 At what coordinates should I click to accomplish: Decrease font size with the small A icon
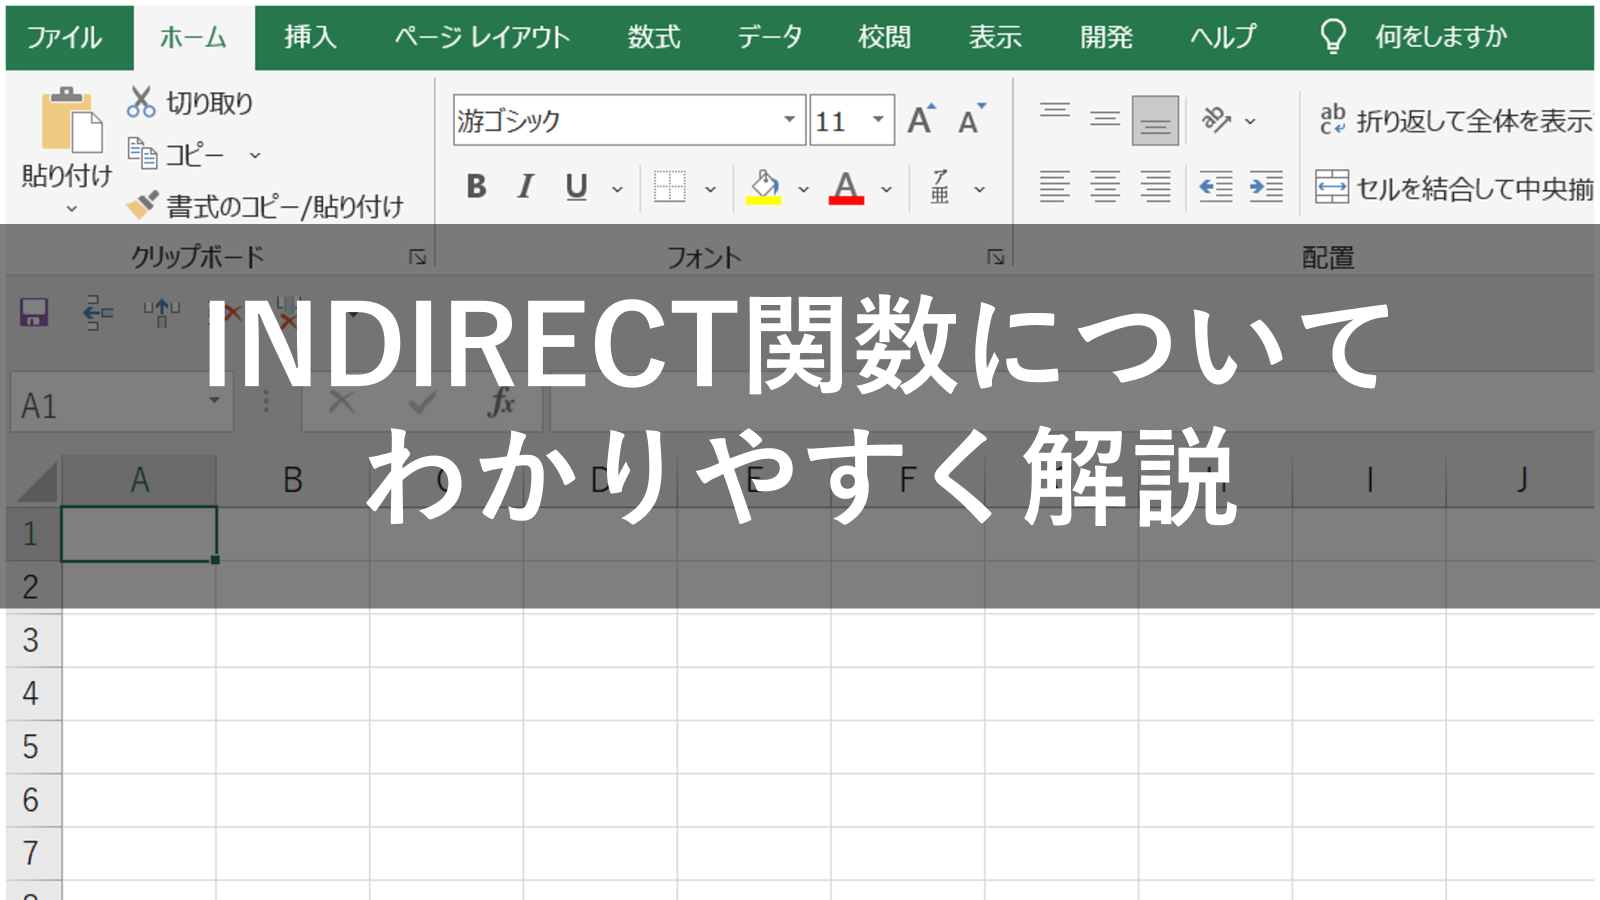[971, 120]
